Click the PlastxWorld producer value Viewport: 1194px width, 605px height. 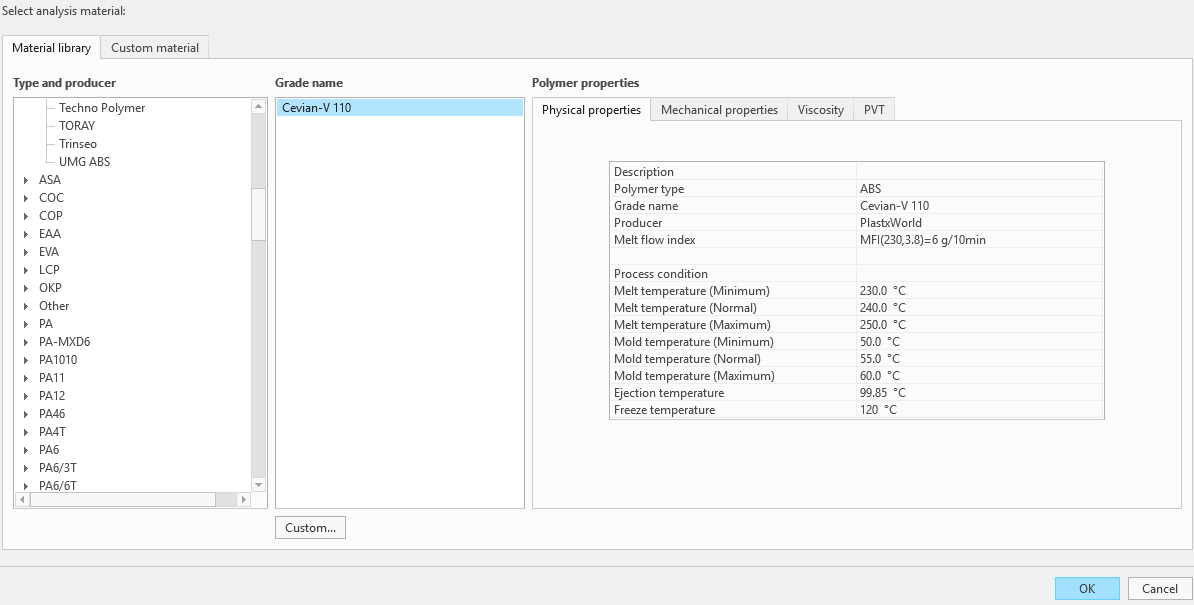click(979, 223)
